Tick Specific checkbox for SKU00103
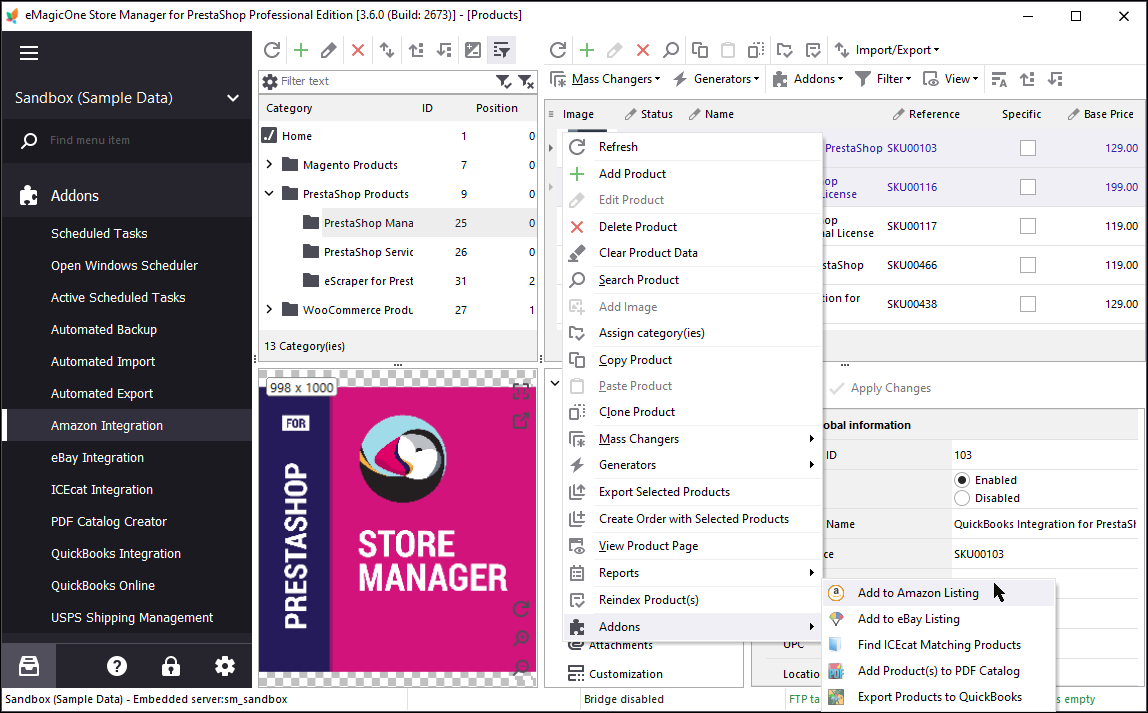This screenshot has width=1148, height=713. pyautogui.click(x=1028, y=148)
